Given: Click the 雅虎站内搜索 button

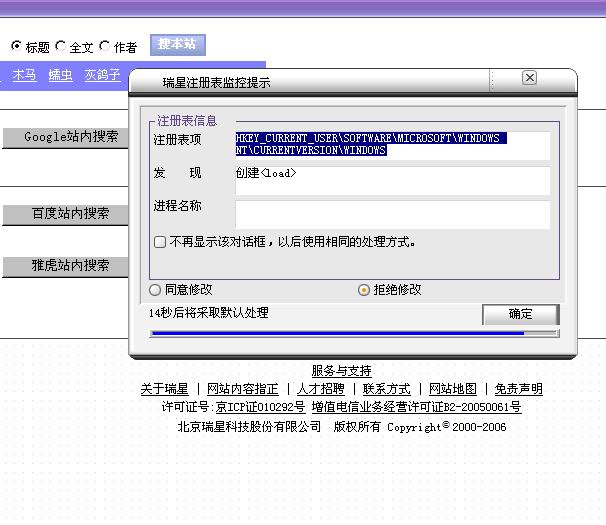Looking at the screenshot, I should click(66, 266).
